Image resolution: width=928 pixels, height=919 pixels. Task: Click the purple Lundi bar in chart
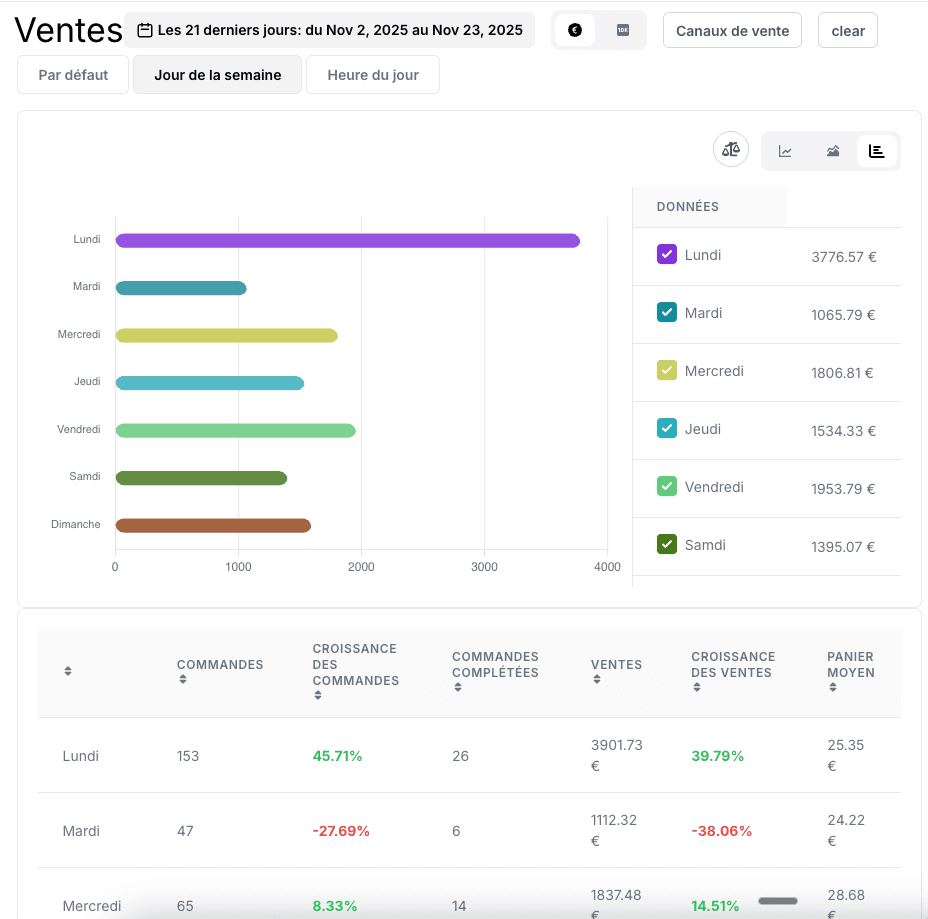pos(347,240)
